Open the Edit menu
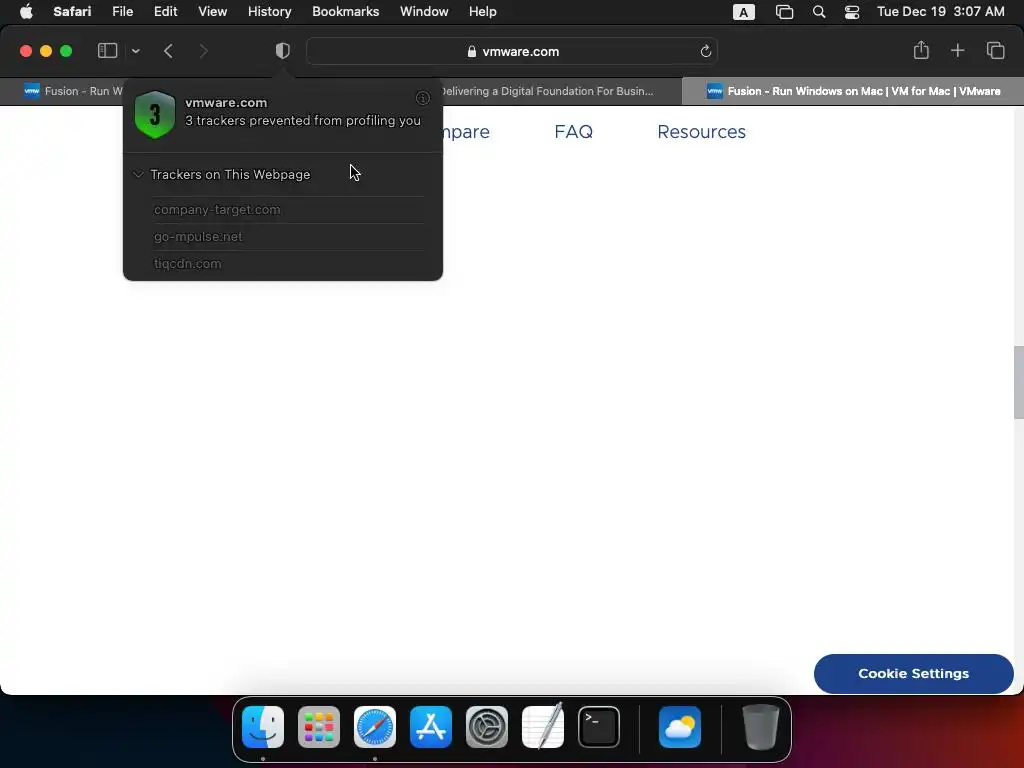1024x768 pixels. point(165,12)
